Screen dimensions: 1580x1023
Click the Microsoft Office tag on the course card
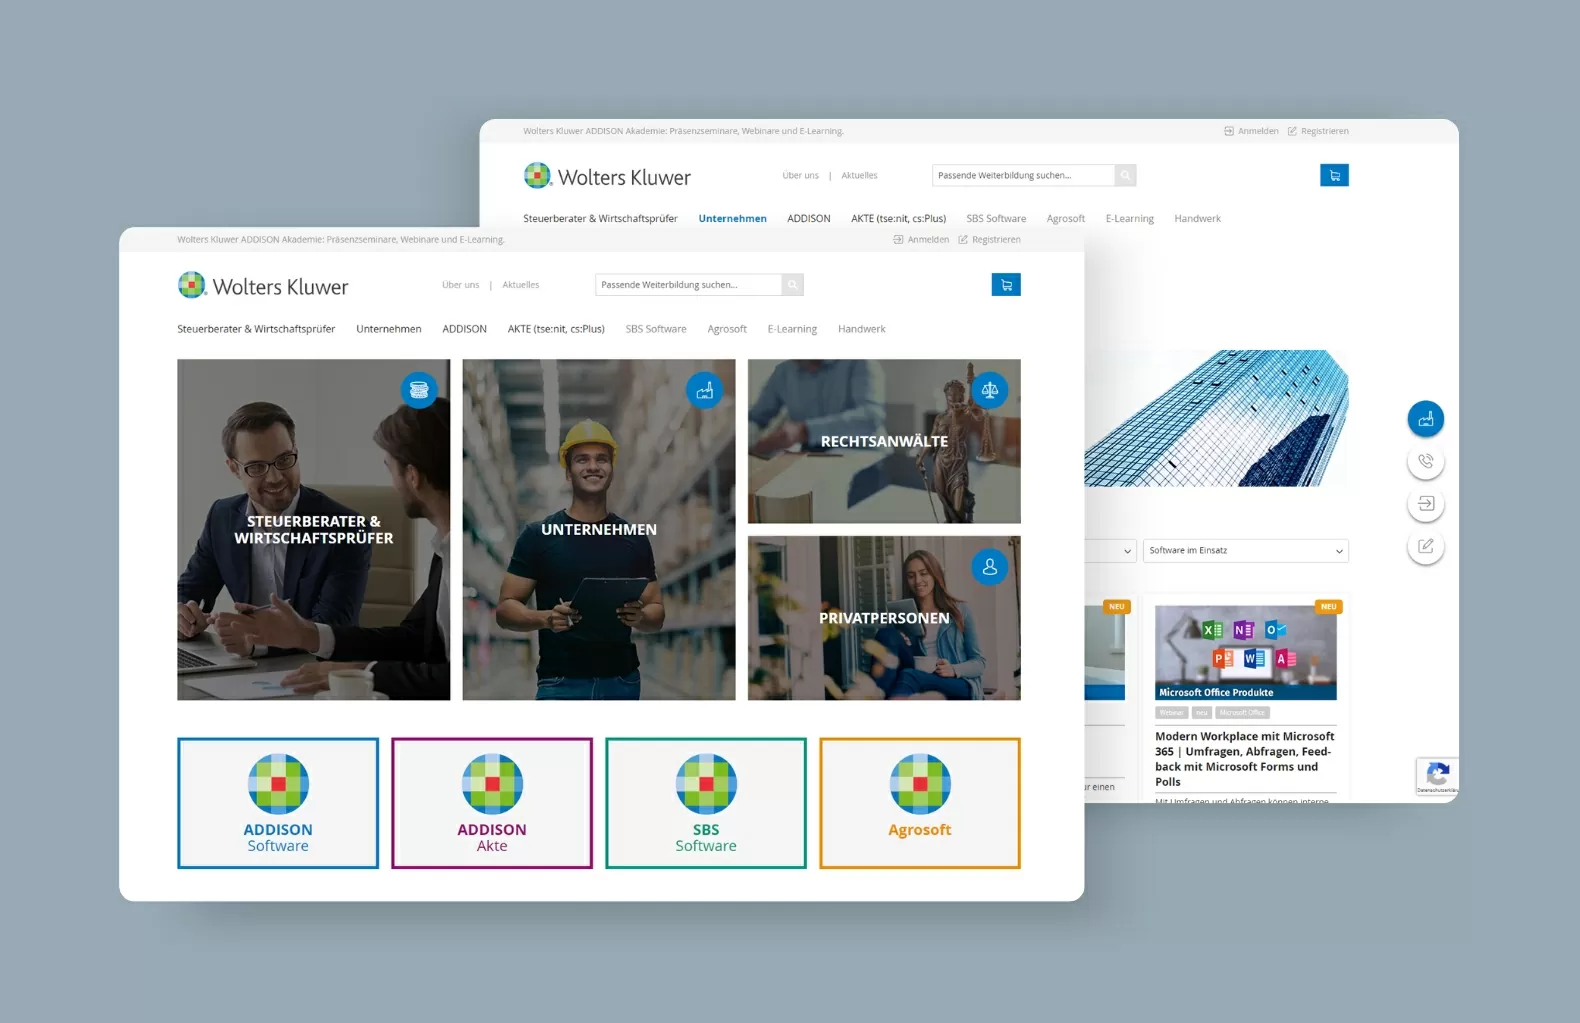pyautogui.click(x=1243, y=713)
